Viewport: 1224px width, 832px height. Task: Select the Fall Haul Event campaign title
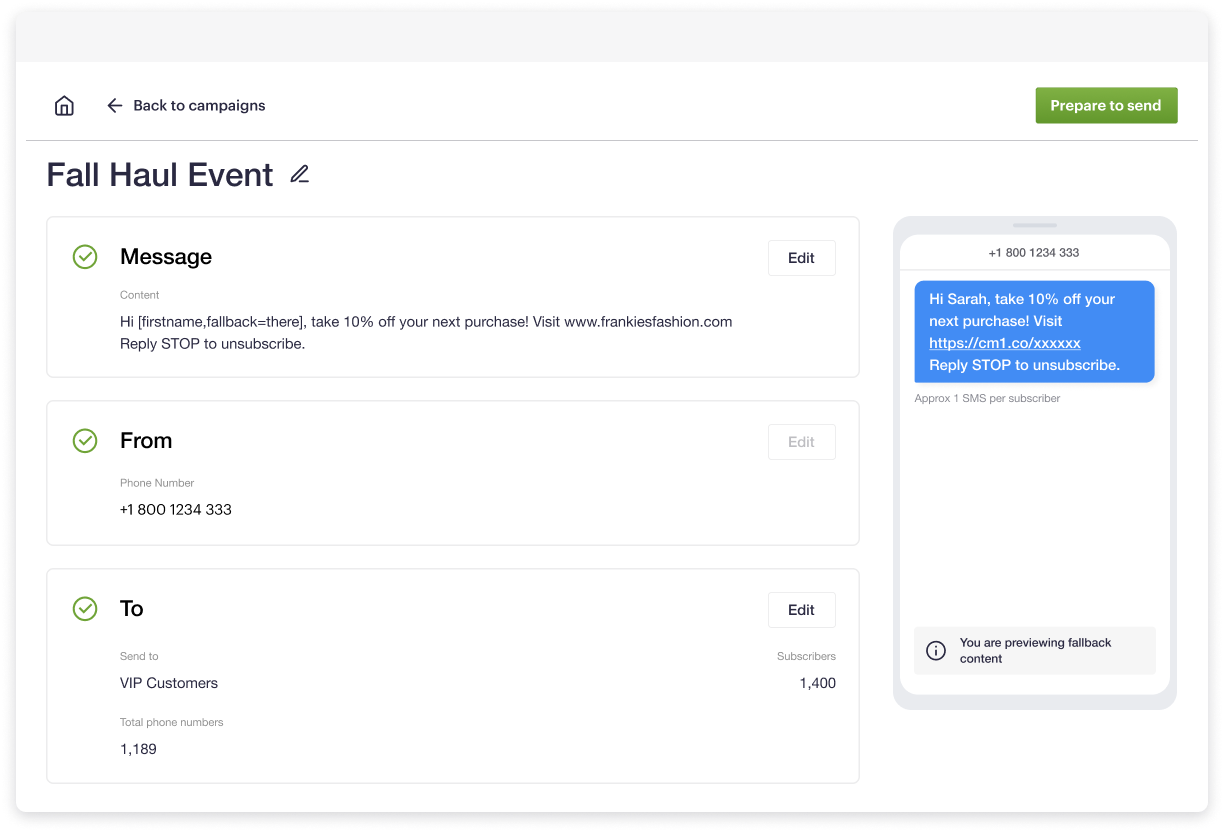point(159,174)
